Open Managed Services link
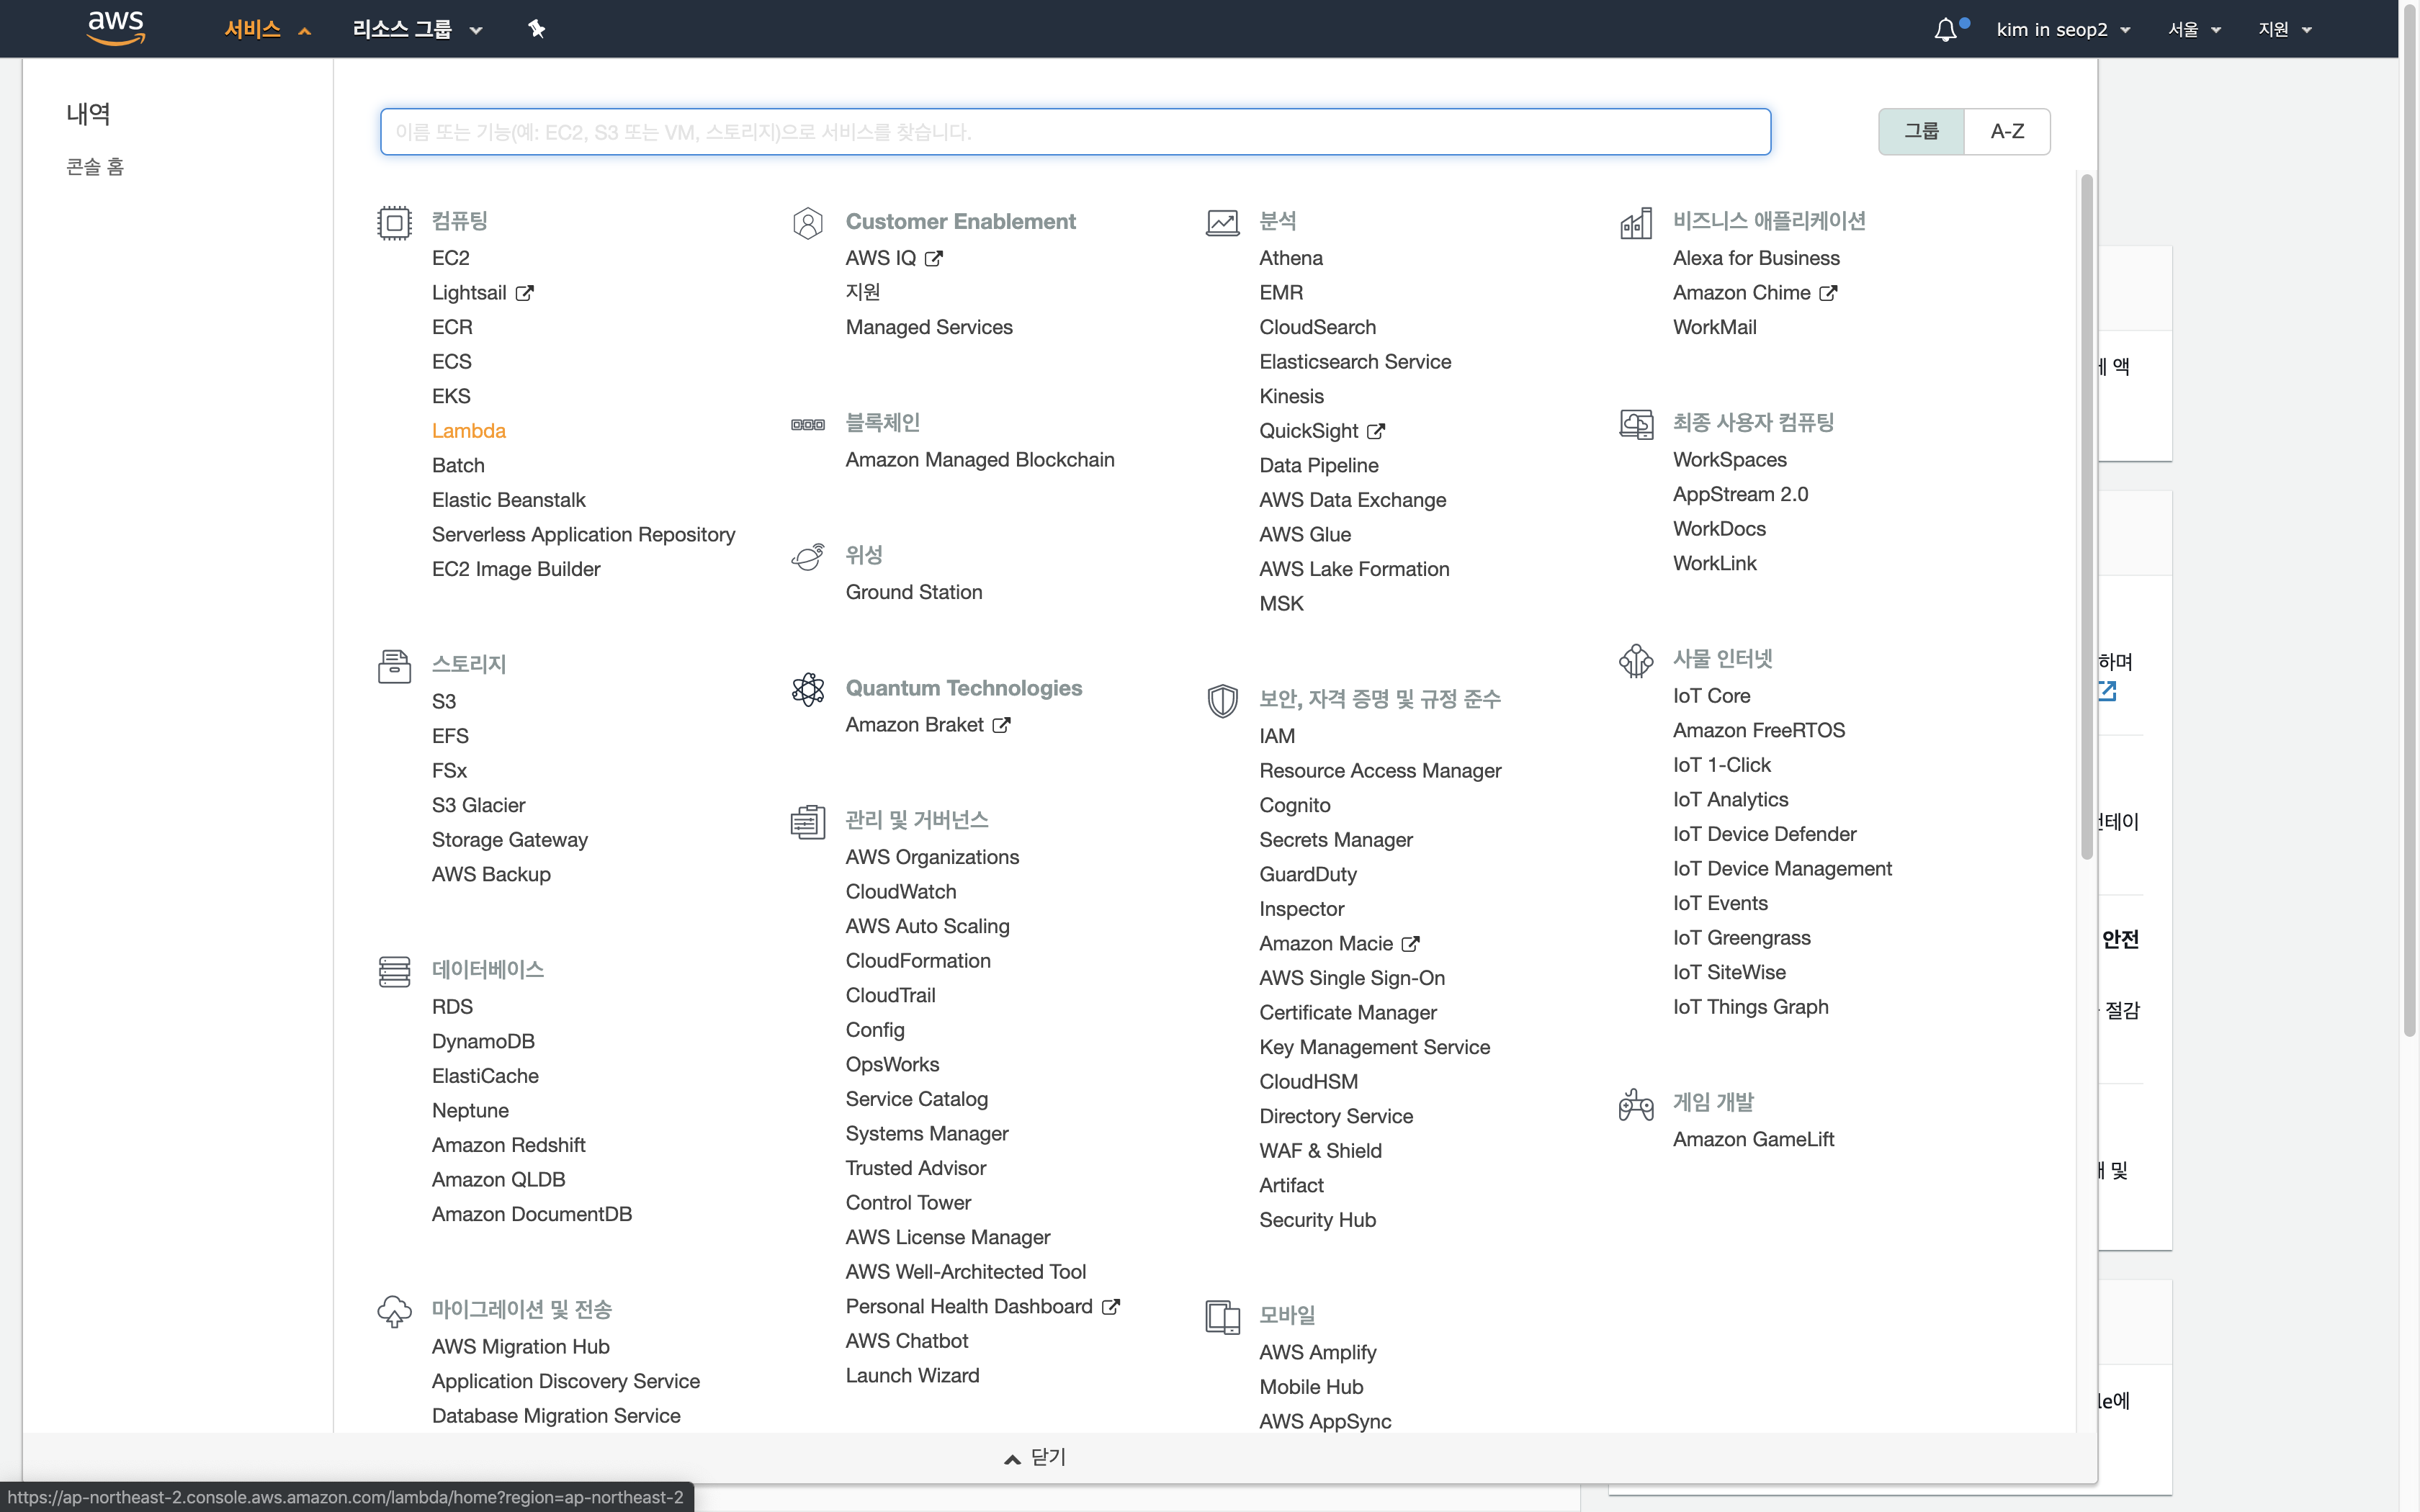The image size is (2420, 1512). (929, 327)
